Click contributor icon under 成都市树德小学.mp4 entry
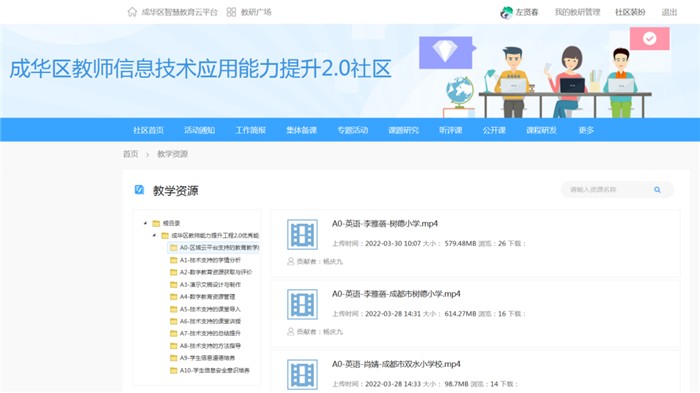This screenshot has width=700, height=393. (291, 331)
